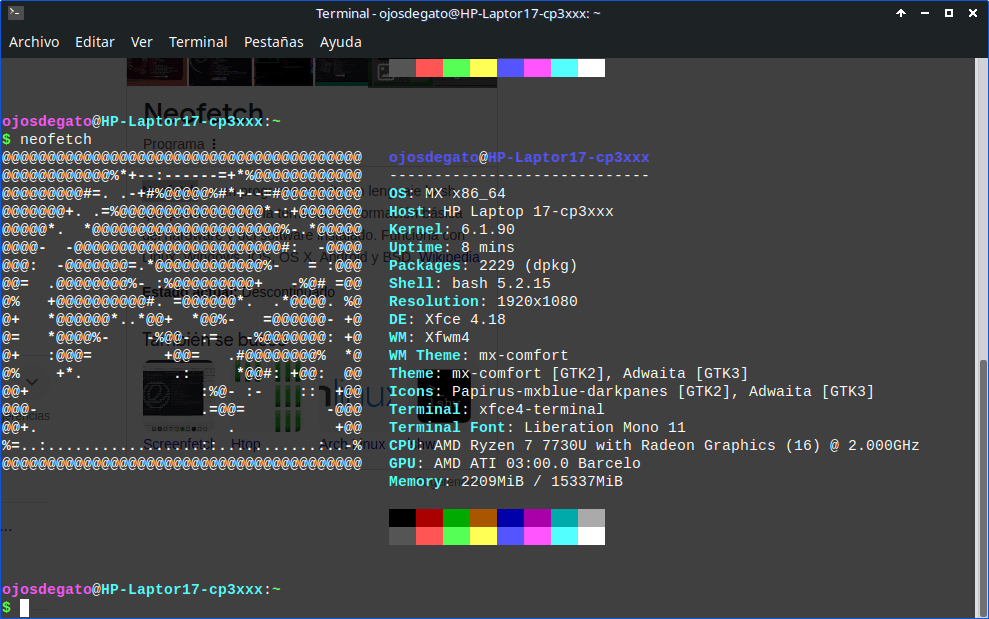Click the 'Kernel: 6.1.90' line
This screenshot has height=619, width=989.
(x=452, y=229)
